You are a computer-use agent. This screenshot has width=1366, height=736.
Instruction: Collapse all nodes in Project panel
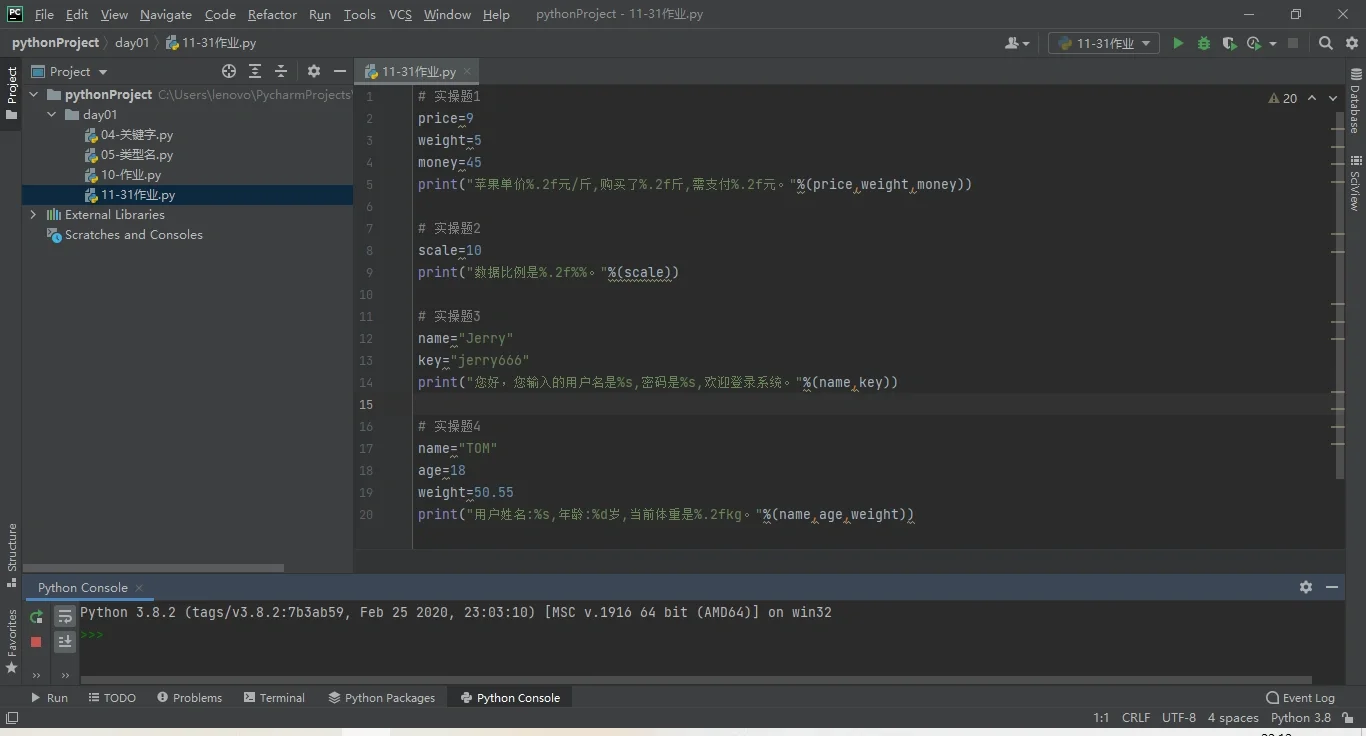click(x=281, y=71)
